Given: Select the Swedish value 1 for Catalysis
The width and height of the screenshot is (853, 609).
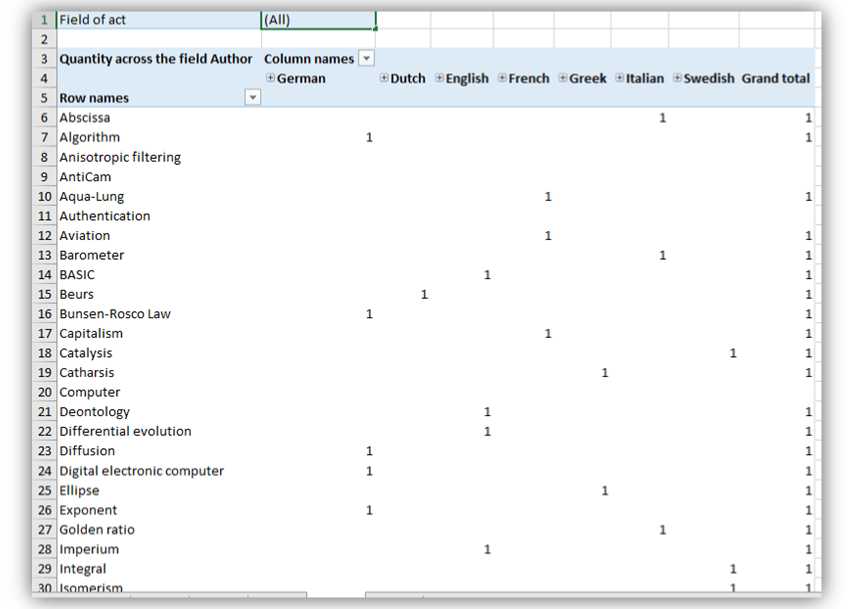Looking at the screenshot, I should pos(733,353).
